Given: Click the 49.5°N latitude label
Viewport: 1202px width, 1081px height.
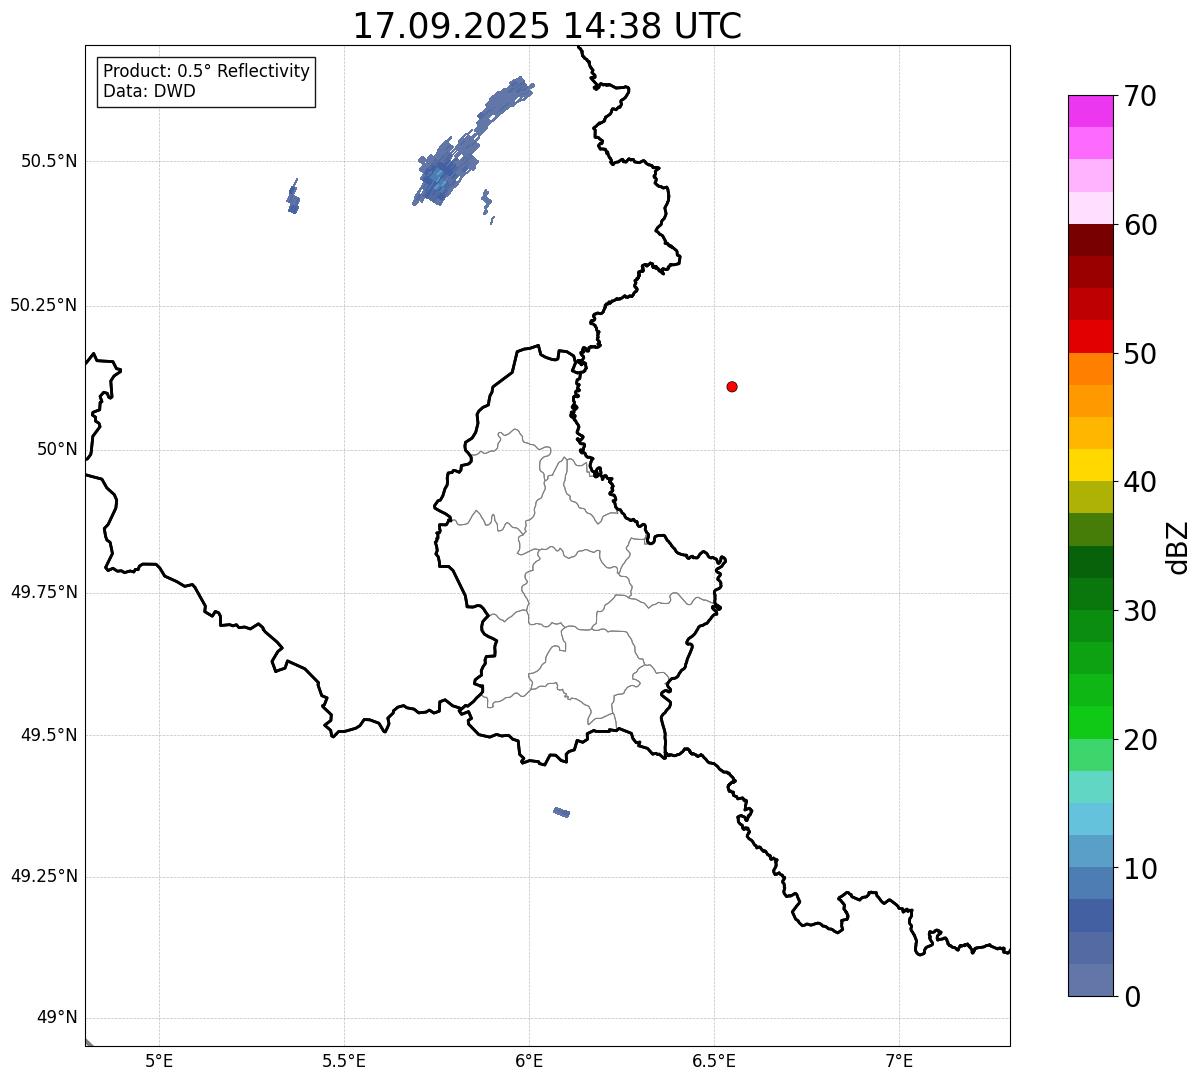Looking at the screenshot, I should (48, 735).
